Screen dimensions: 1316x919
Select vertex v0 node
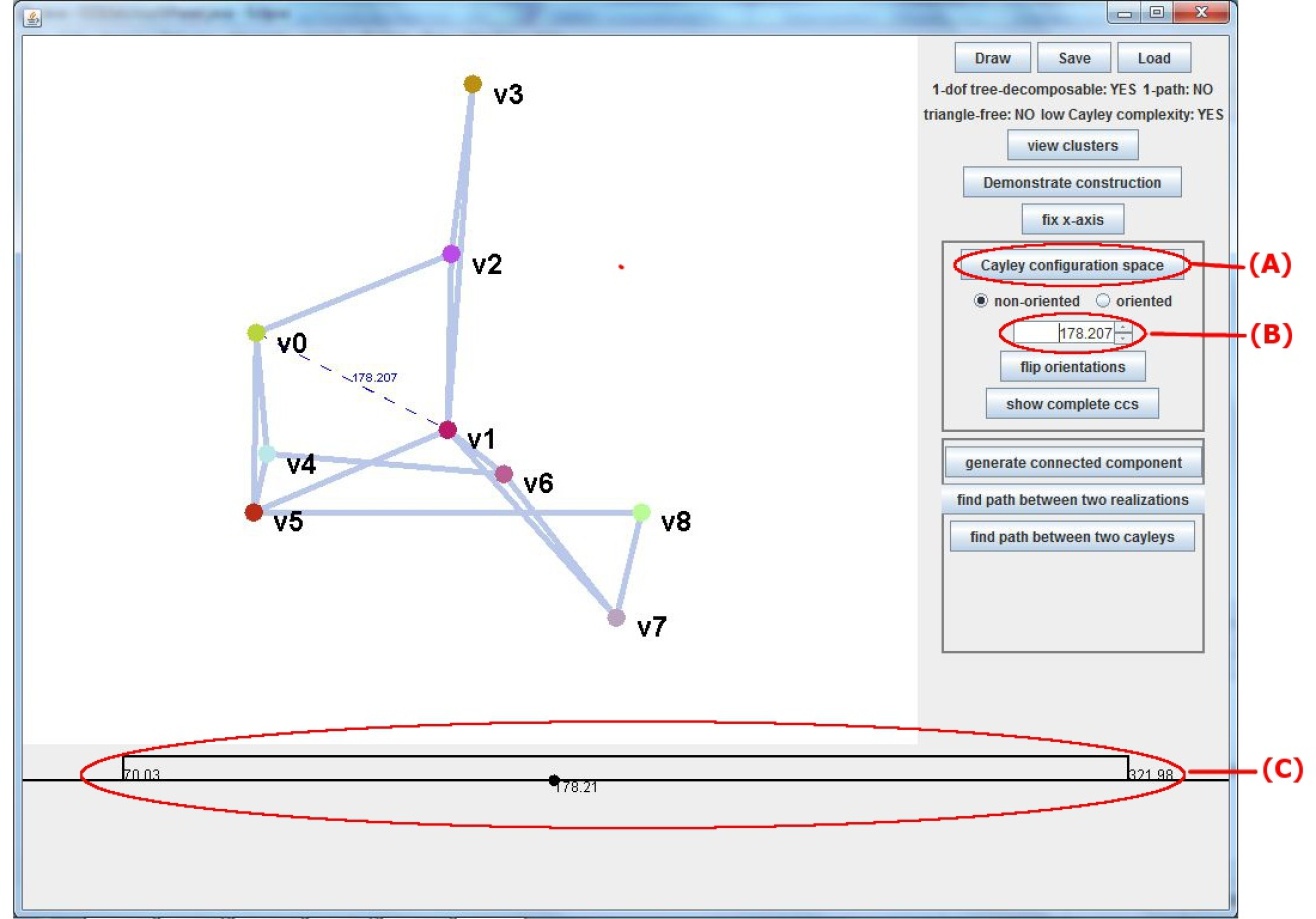[x=257, y=333]
